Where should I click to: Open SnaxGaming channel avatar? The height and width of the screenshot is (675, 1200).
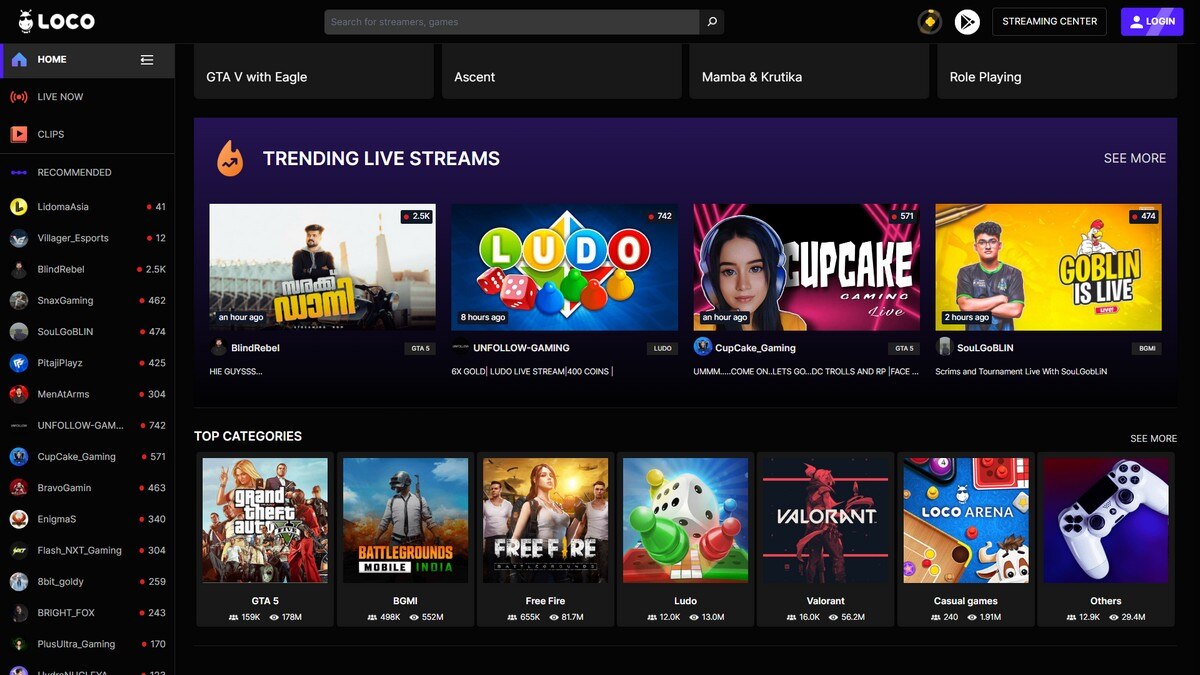19,301
